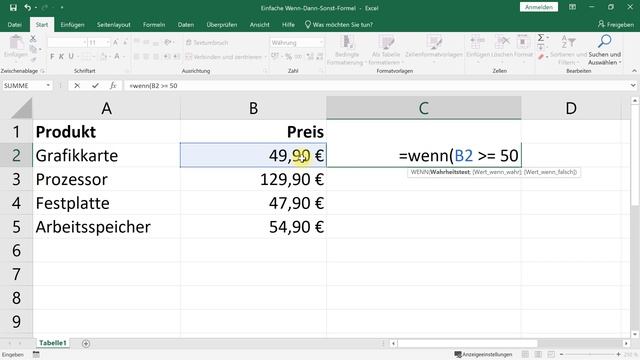Toggle Bold F formatting
The height and width of the screenshot is (360, 640).
click(x=52, y=56)
